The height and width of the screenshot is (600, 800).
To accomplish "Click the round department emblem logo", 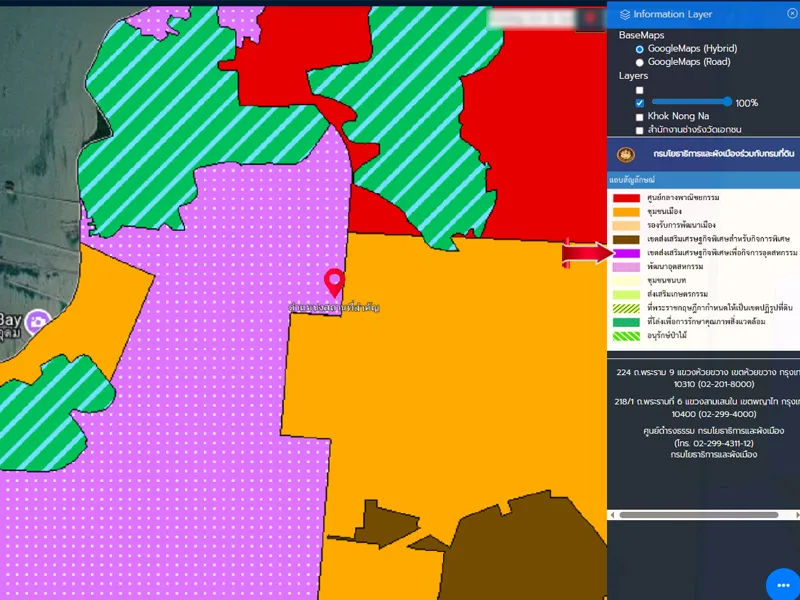I will pos(626,155).
